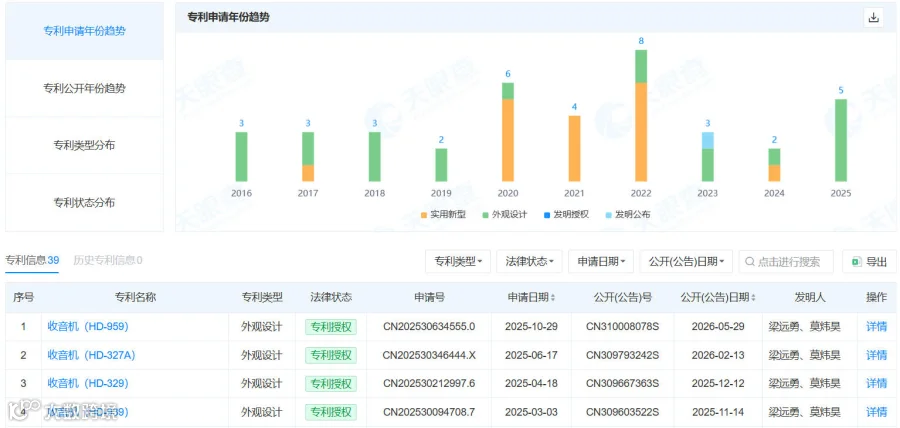Sort by 申请日期 column arrows

[553, 298]
